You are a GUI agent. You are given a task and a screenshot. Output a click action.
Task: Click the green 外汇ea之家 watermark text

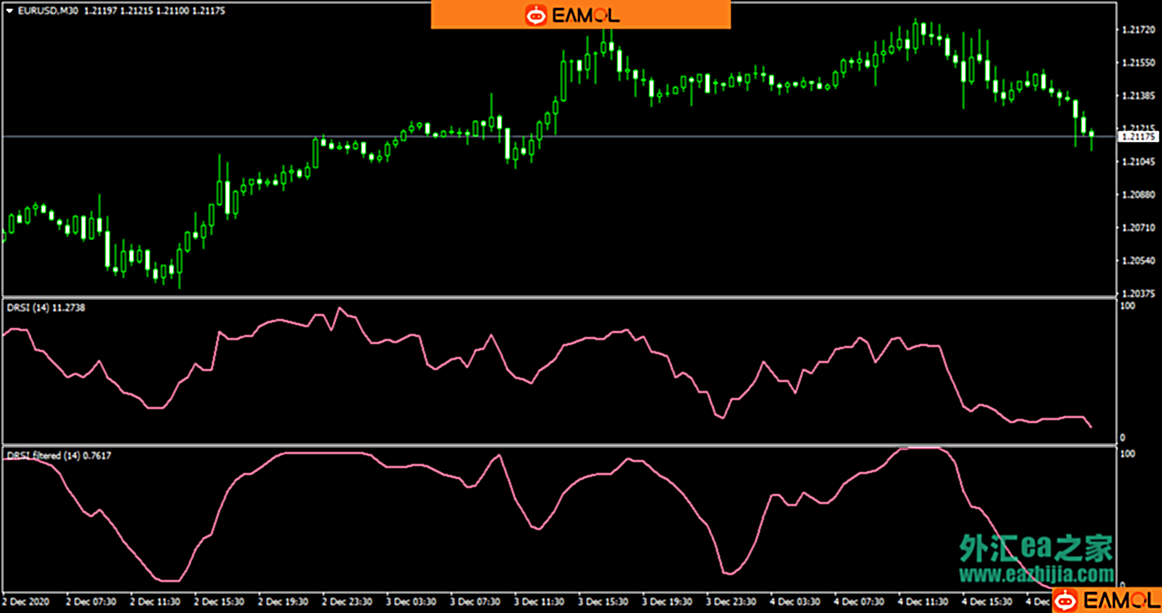point(1036,548)
